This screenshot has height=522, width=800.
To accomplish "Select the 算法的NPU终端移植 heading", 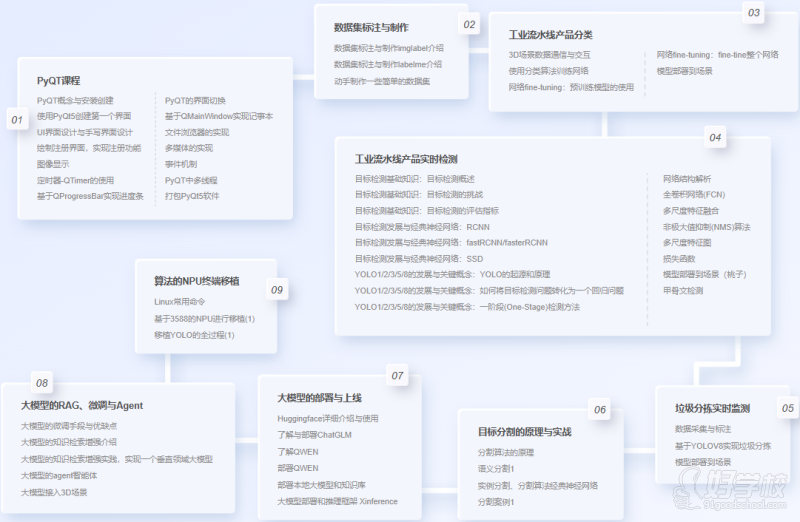I will [x=196, y=281].
